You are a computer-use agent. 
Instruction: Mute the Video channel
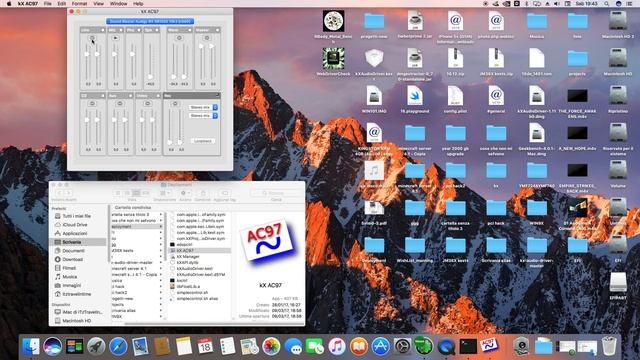point(148,103)
